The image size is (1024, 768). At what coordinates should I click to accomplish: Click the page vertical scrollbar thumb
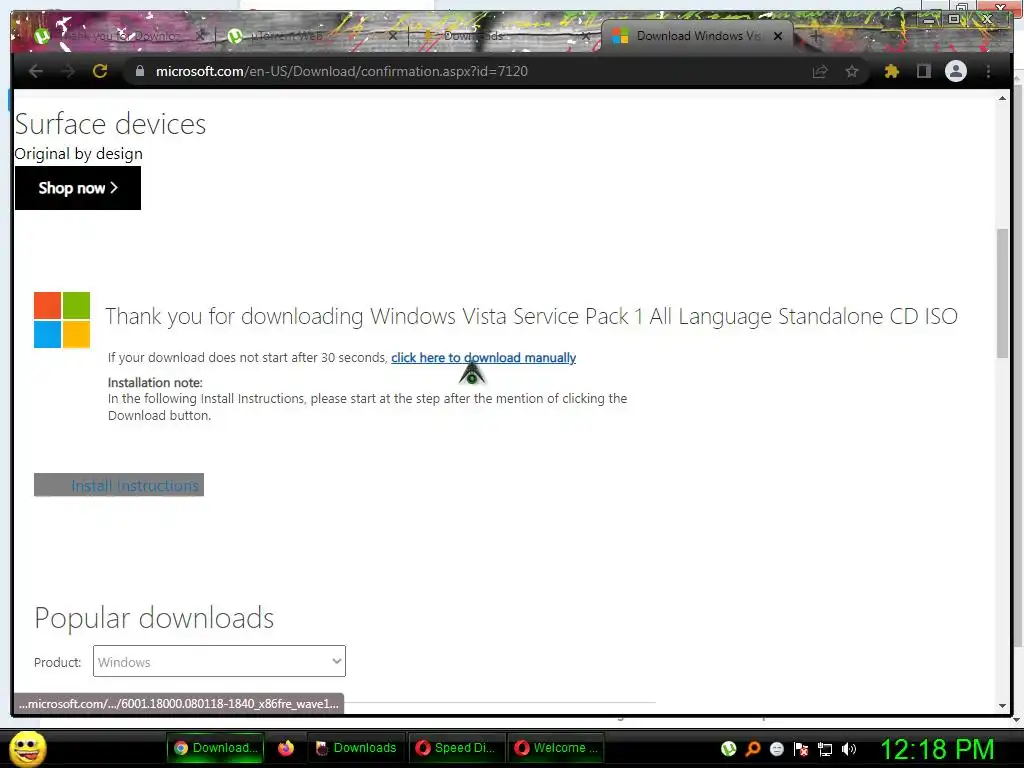(x=1002, y=293)
